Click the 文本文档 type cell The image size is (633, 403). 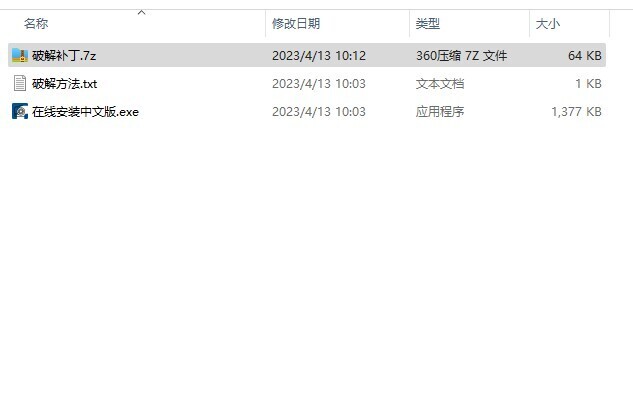point(440,84)
